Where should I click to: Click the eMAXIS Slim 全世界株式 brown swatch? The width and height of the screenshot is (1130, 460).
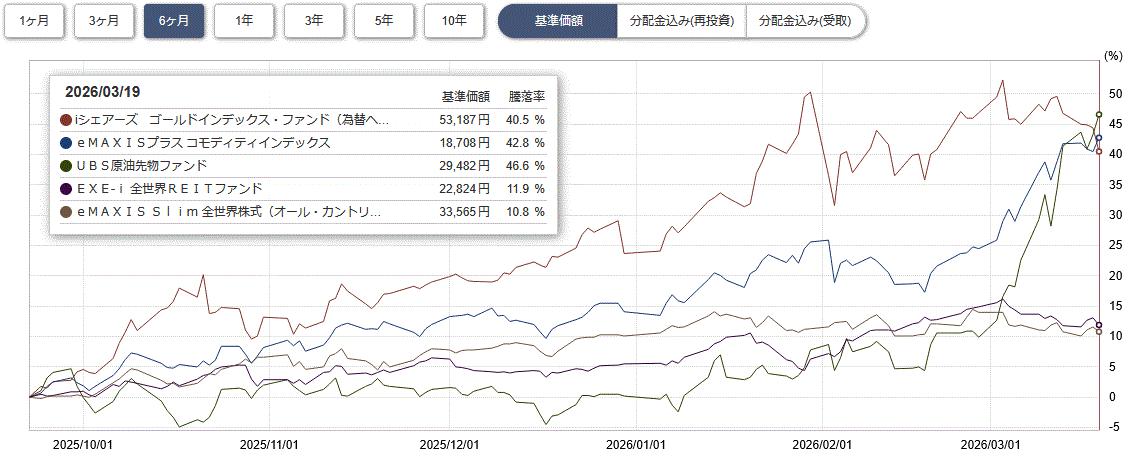click(67, 212)
